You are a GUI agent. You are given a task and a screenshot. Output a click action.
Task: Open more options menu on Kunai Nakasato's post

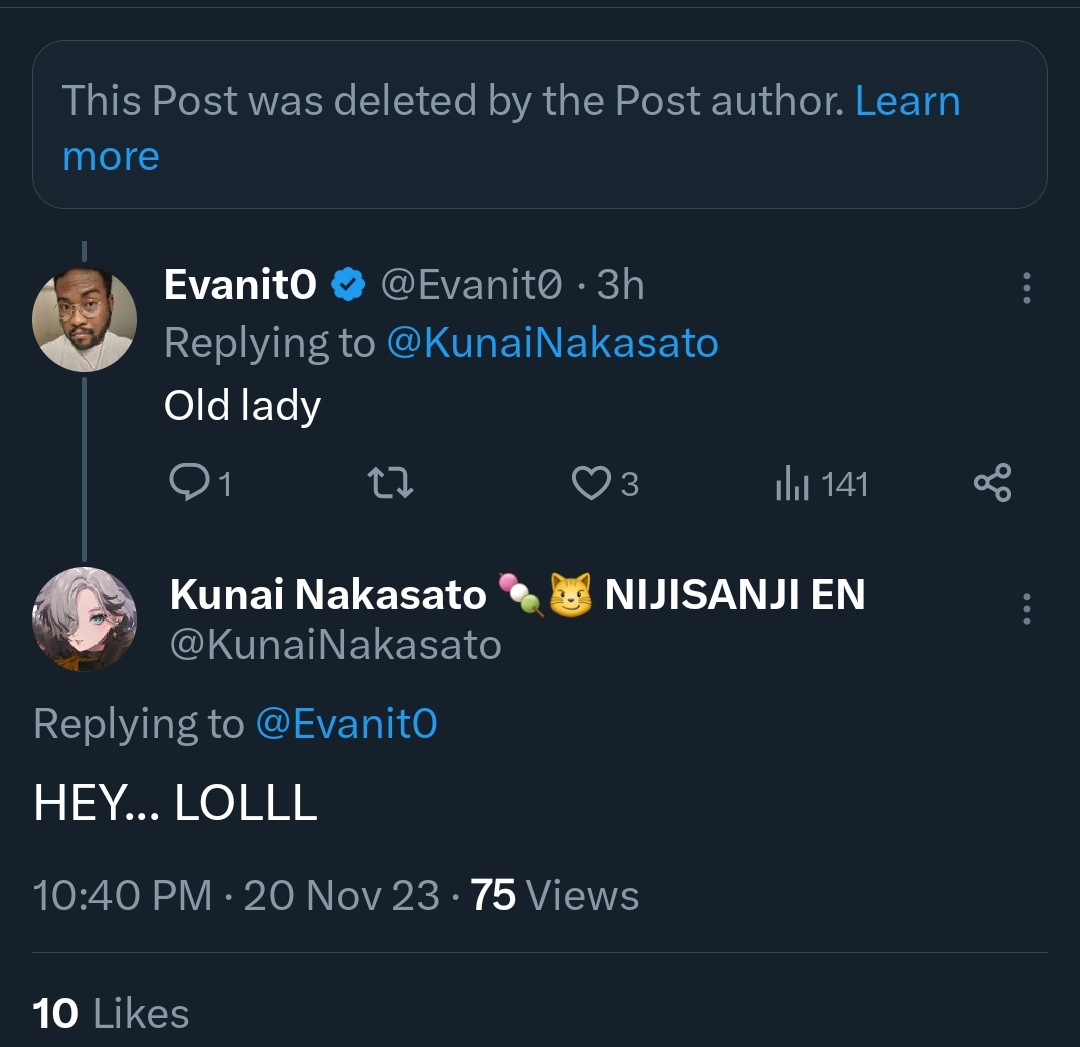(x=1026, y=609)
